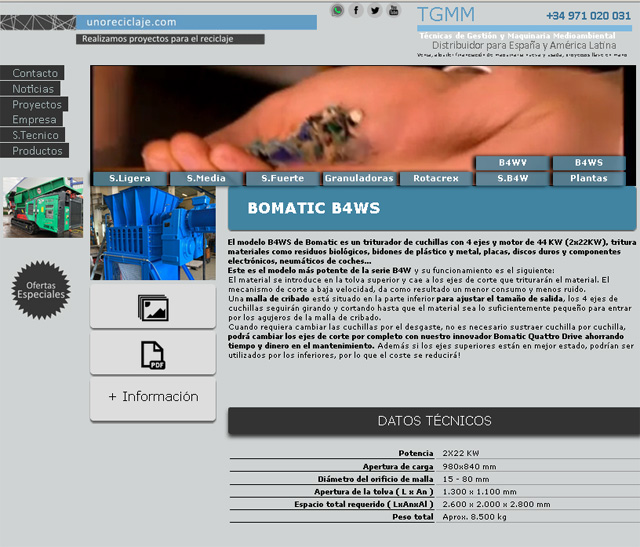Image resolution: width=640 pixels, height=547 pixels.
Task: Open the YouTube channel icon
Action: [394, 11]
